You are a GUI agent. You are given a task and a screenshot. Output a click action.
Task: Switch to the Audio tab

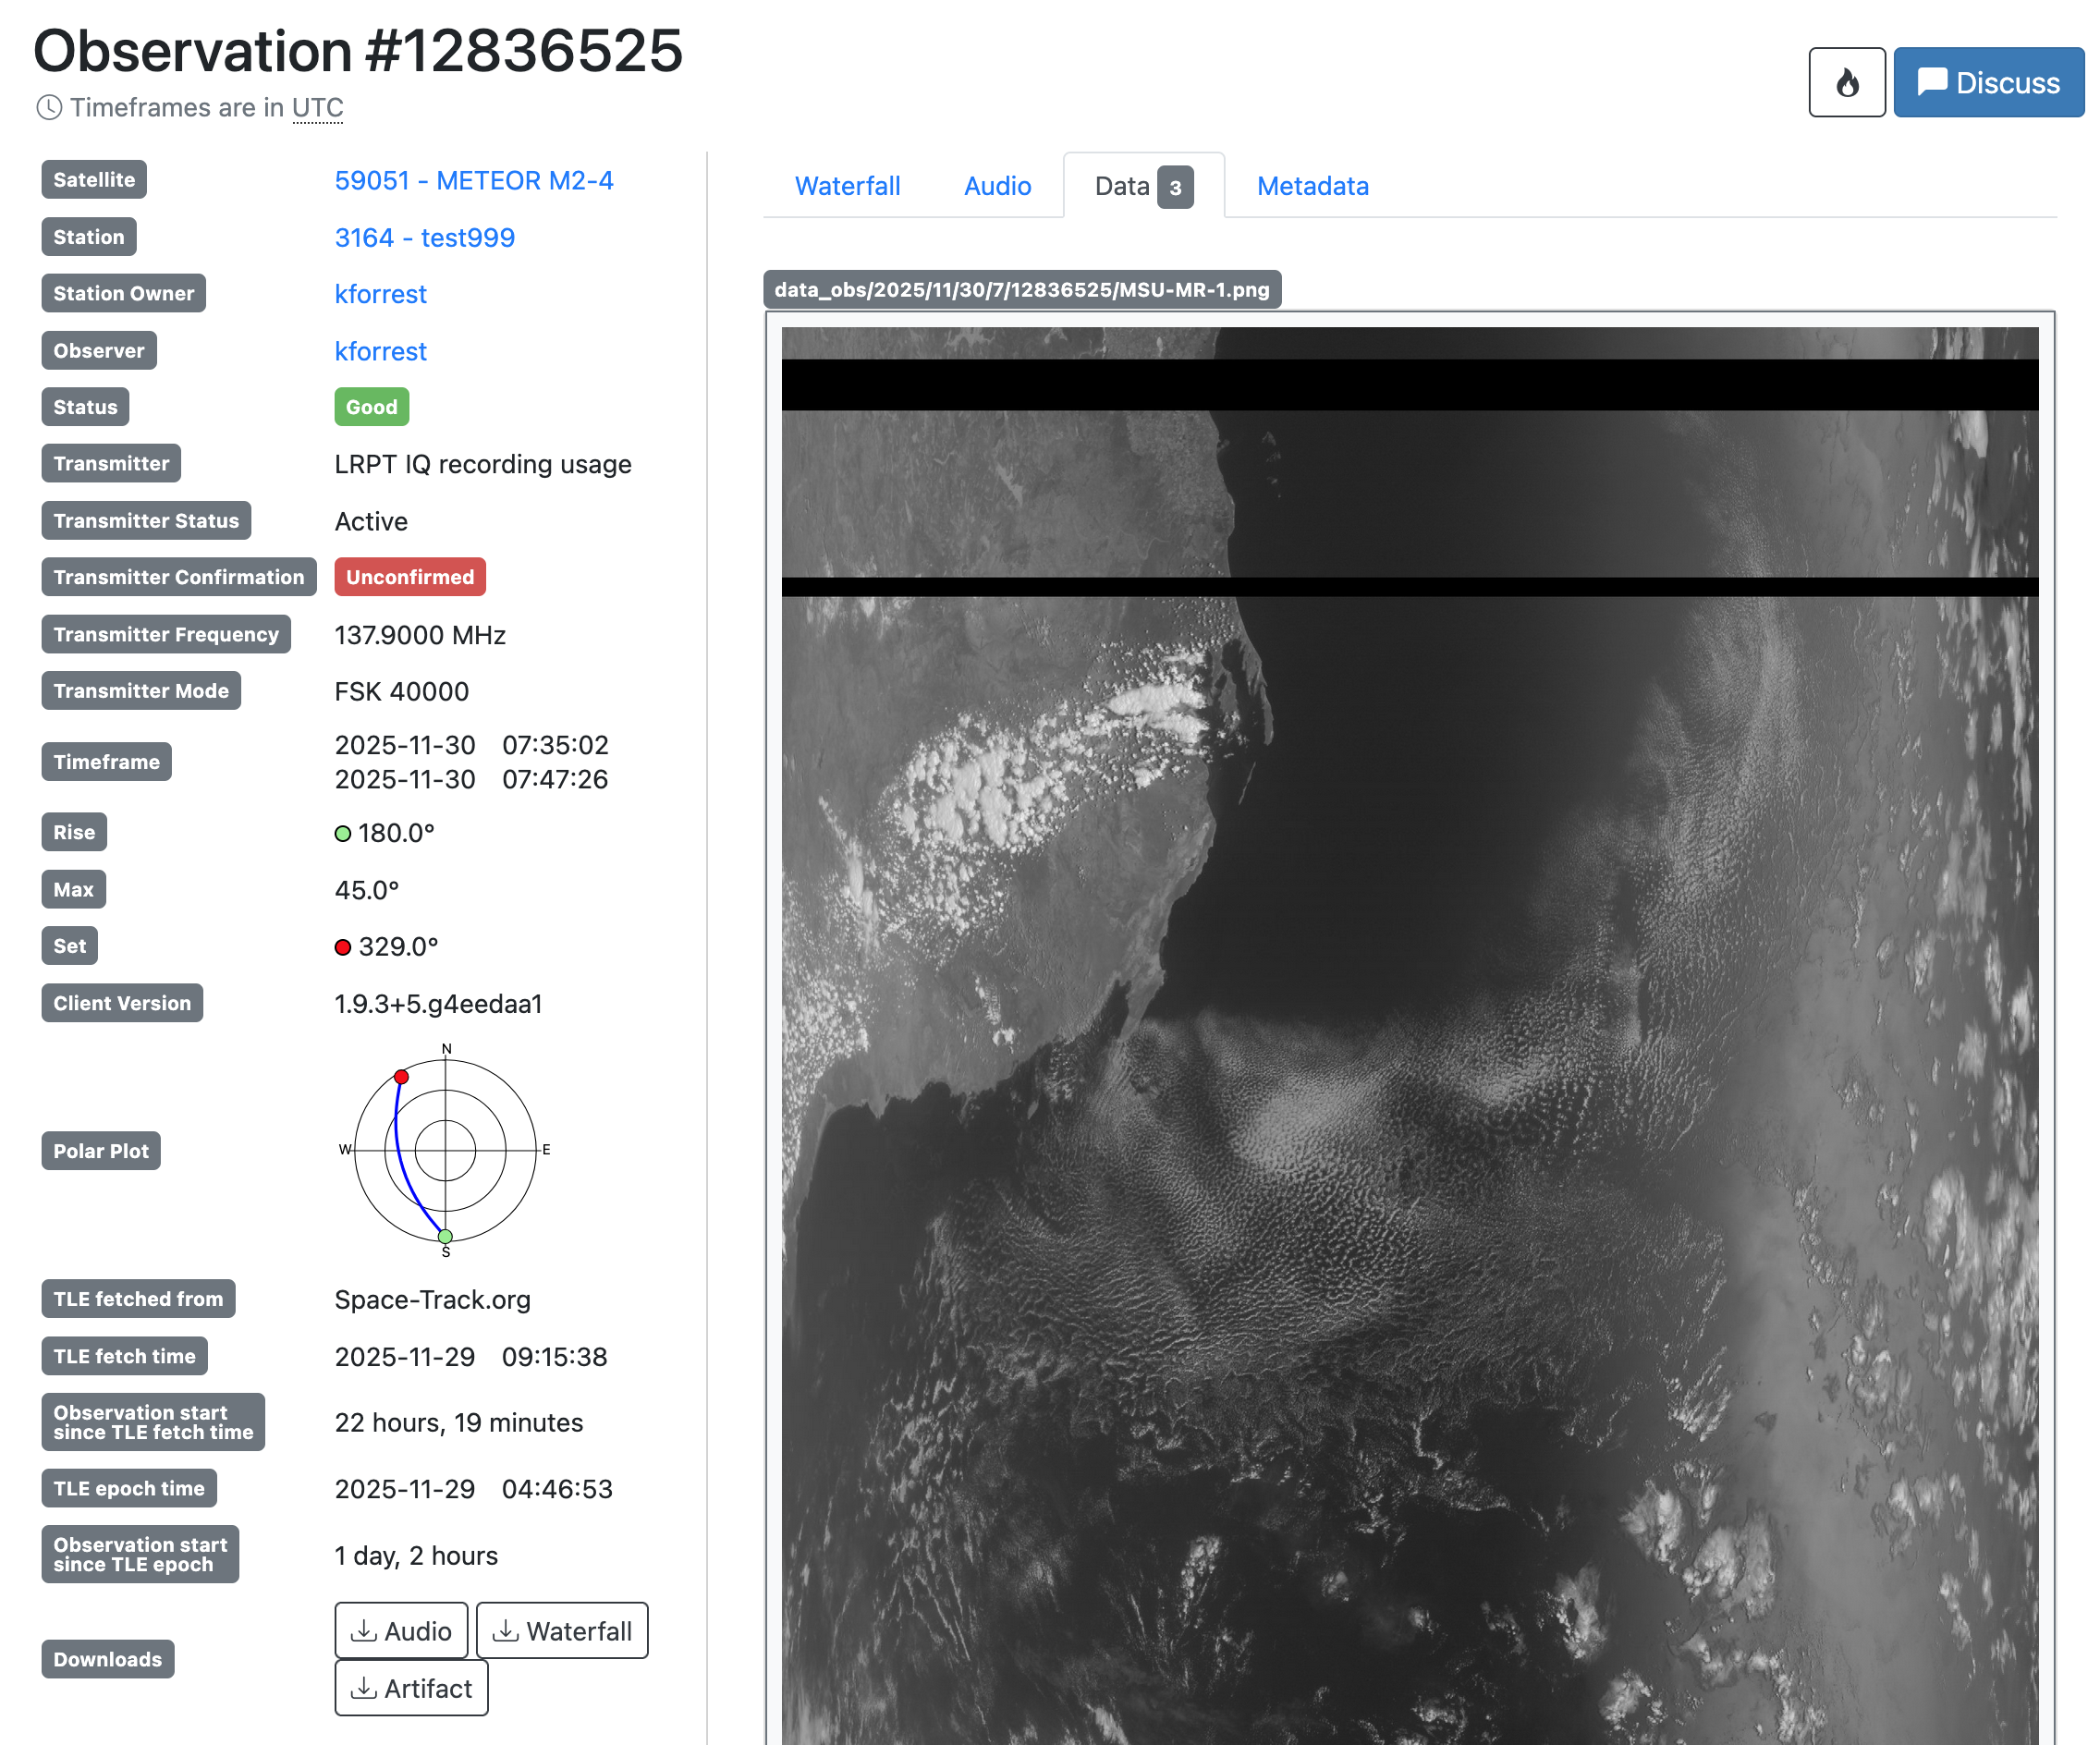[997, 186]
